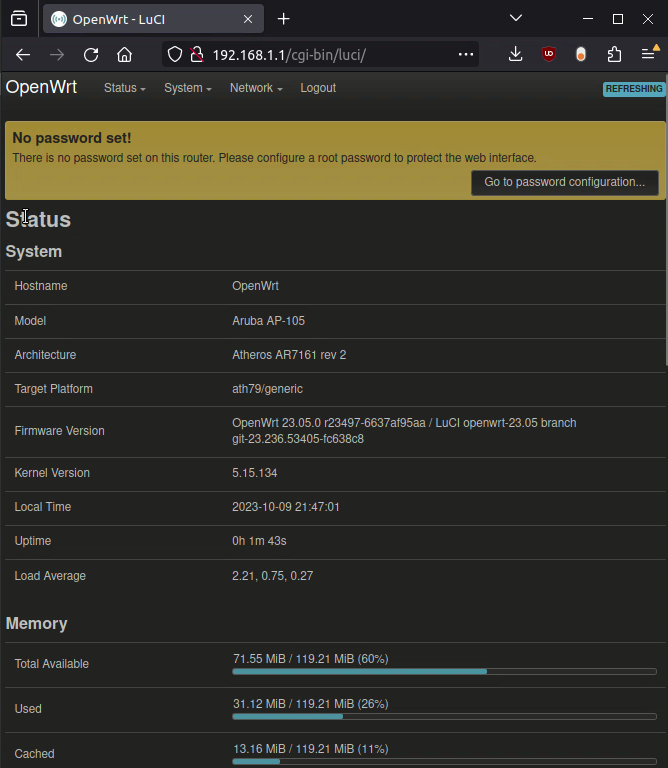Screen dimensions: 668x768
Task: Open the Firefox application menu
Action: pos(648,53)
